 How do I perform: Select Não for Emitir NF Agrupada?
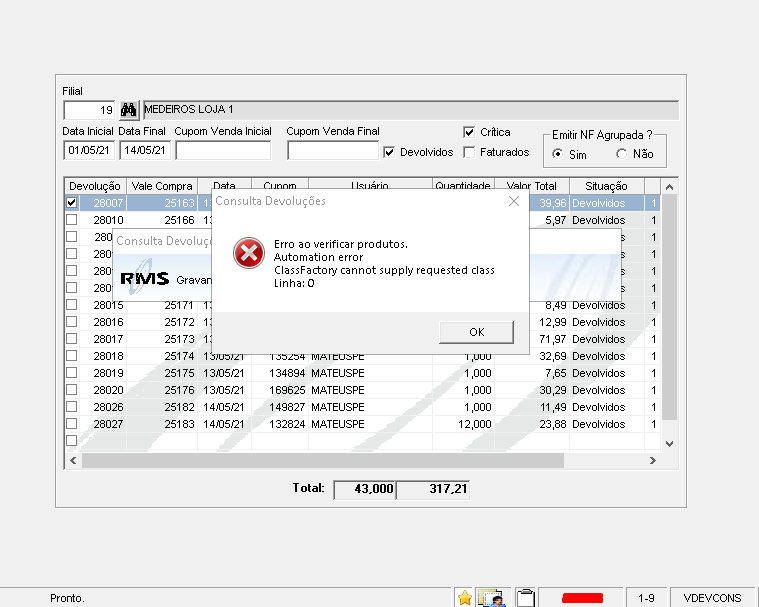point(622,154)
